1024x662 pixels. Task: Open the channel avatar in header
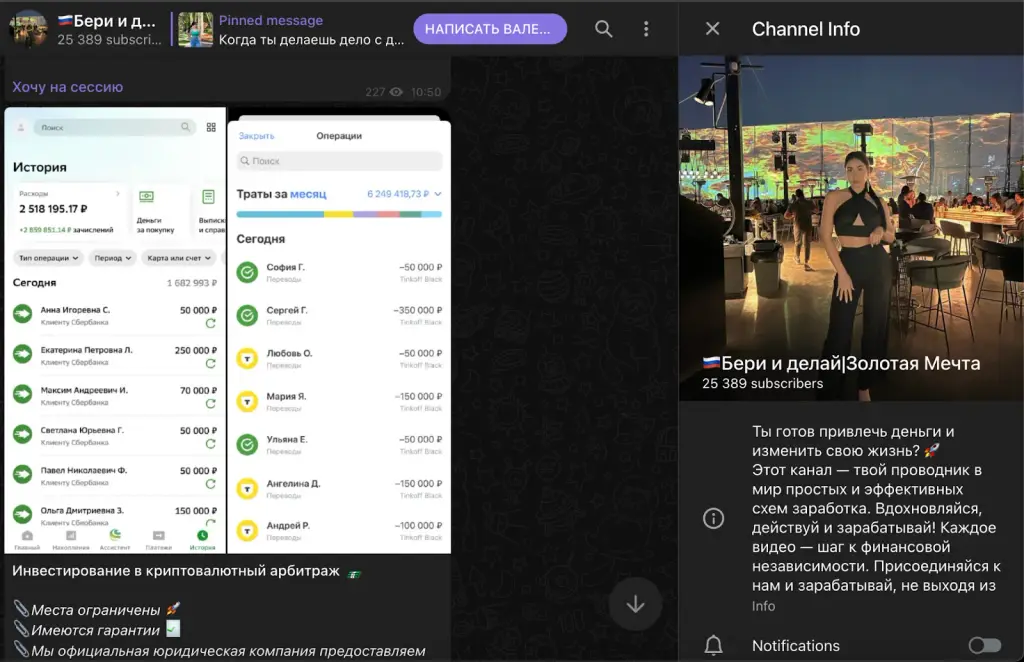coord(28,29)
